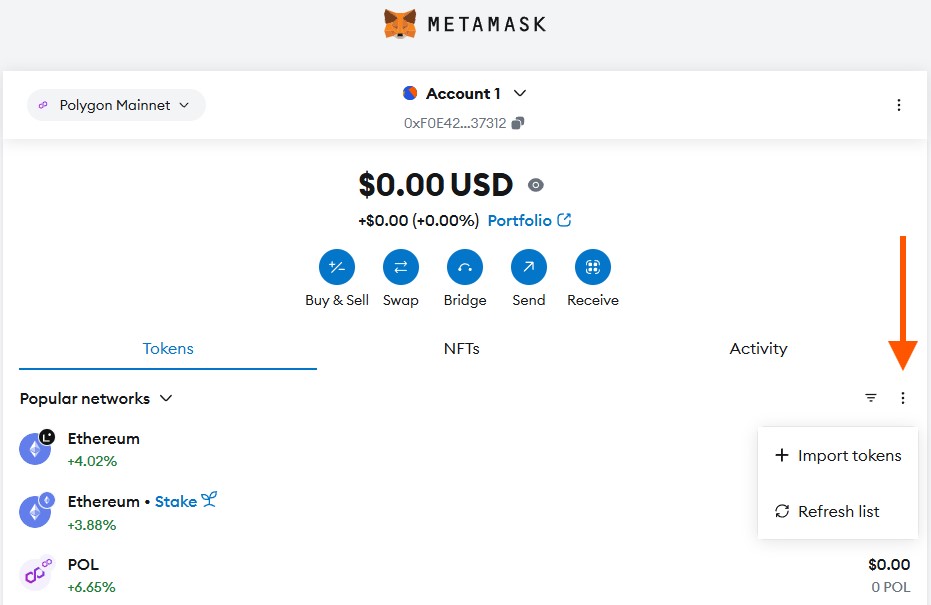Copy the account address
Viewport: 931px width, 605px height.
coord(517,123)
